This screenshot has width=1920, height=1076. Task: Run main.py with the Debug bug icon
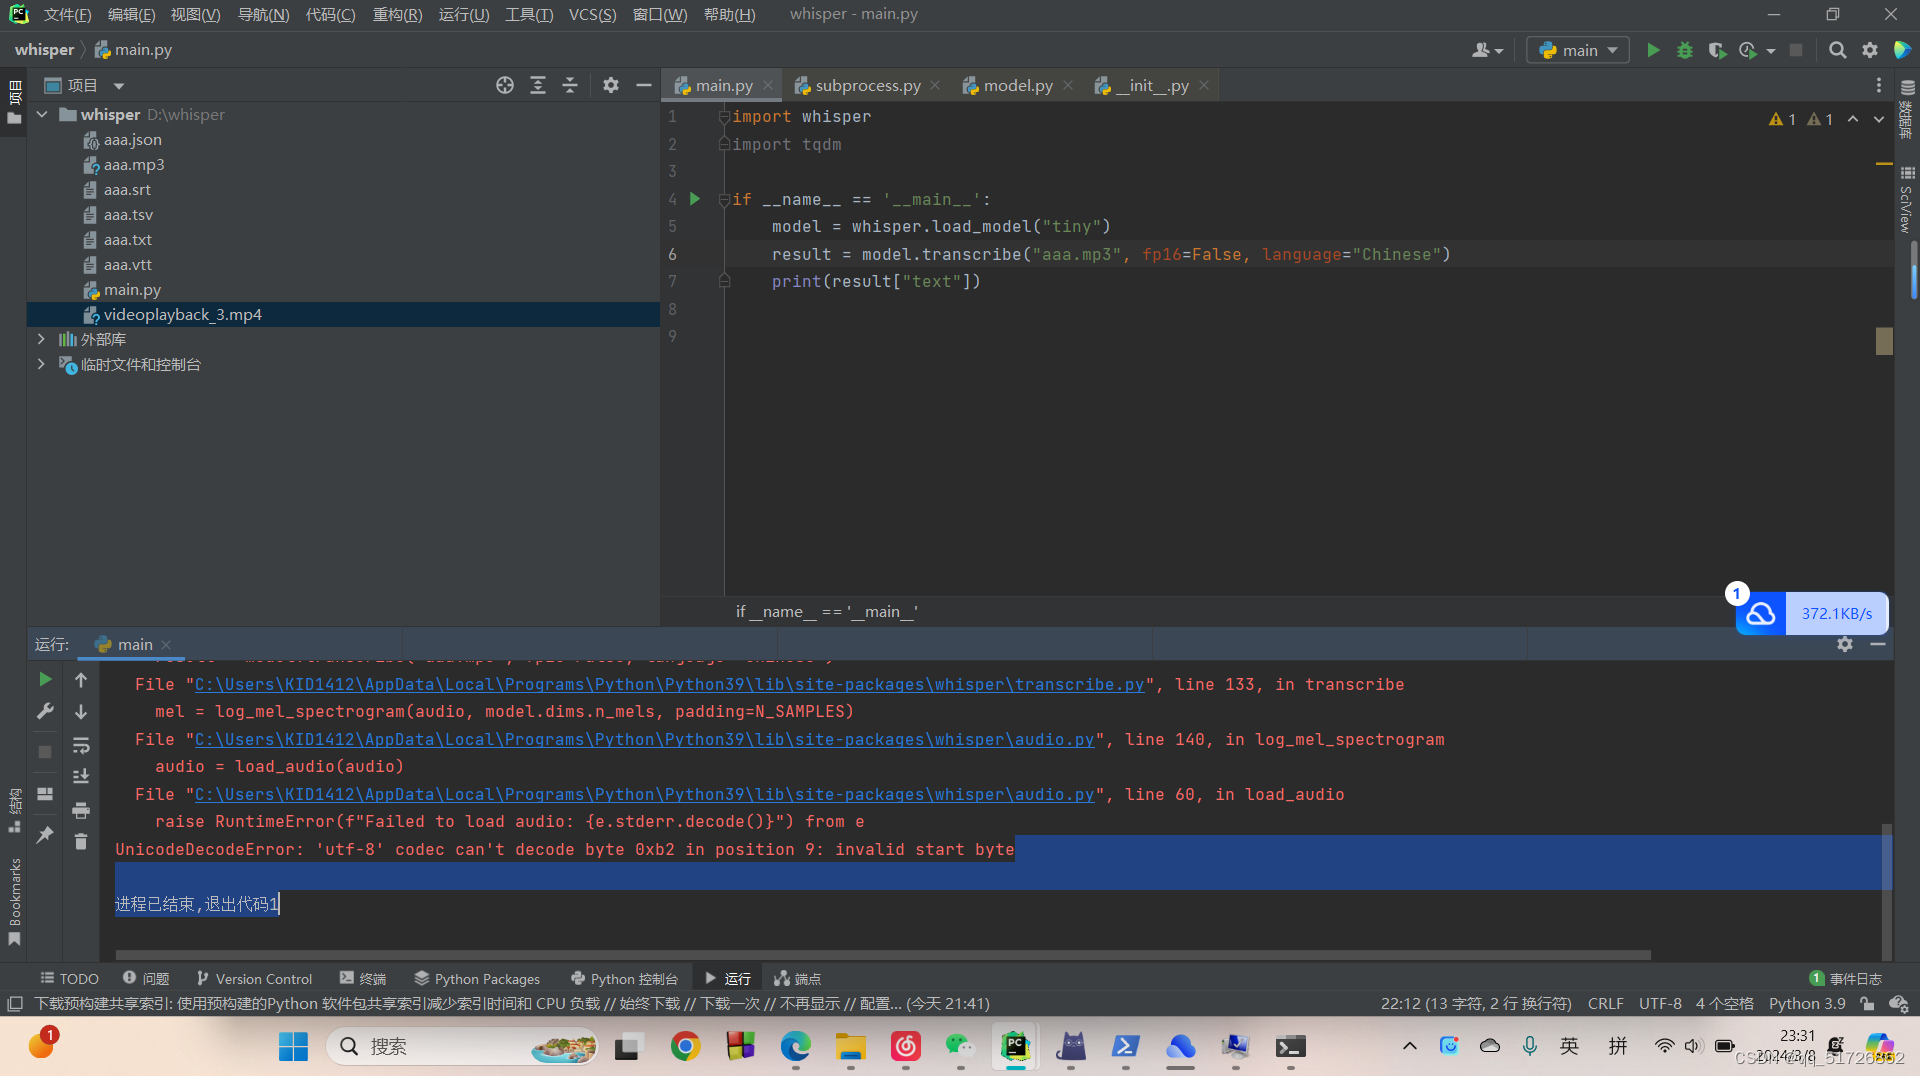click(1684, 50)
